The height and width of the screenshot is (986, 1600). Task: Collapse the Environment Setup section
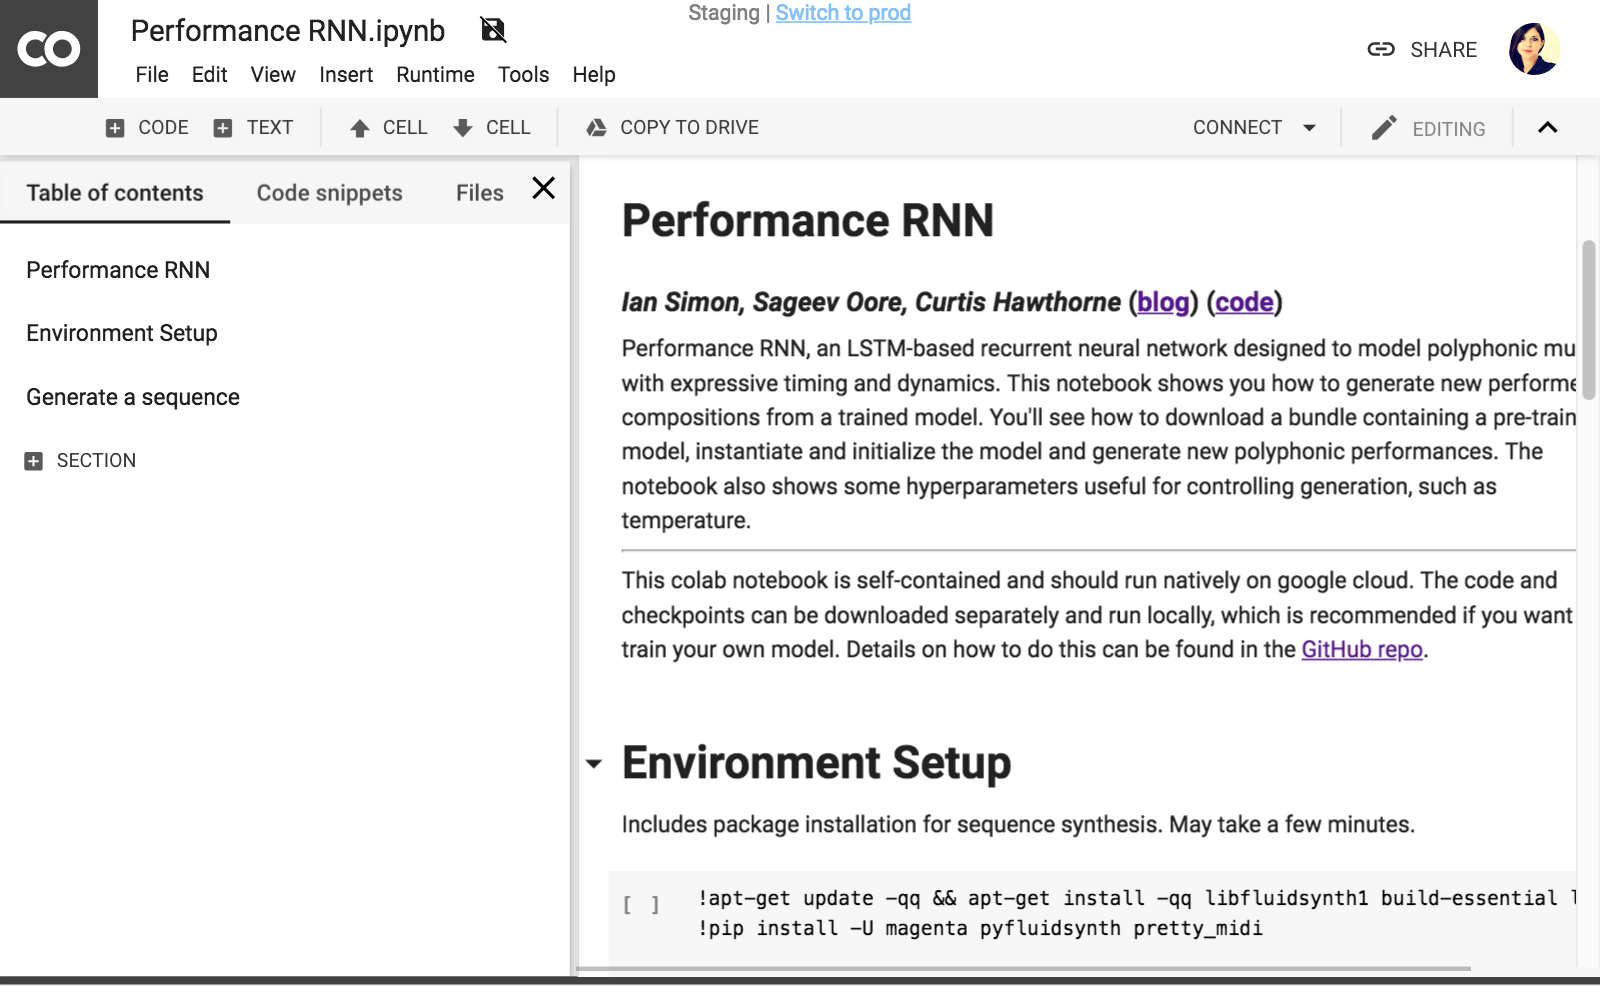(x=594, y=764)
